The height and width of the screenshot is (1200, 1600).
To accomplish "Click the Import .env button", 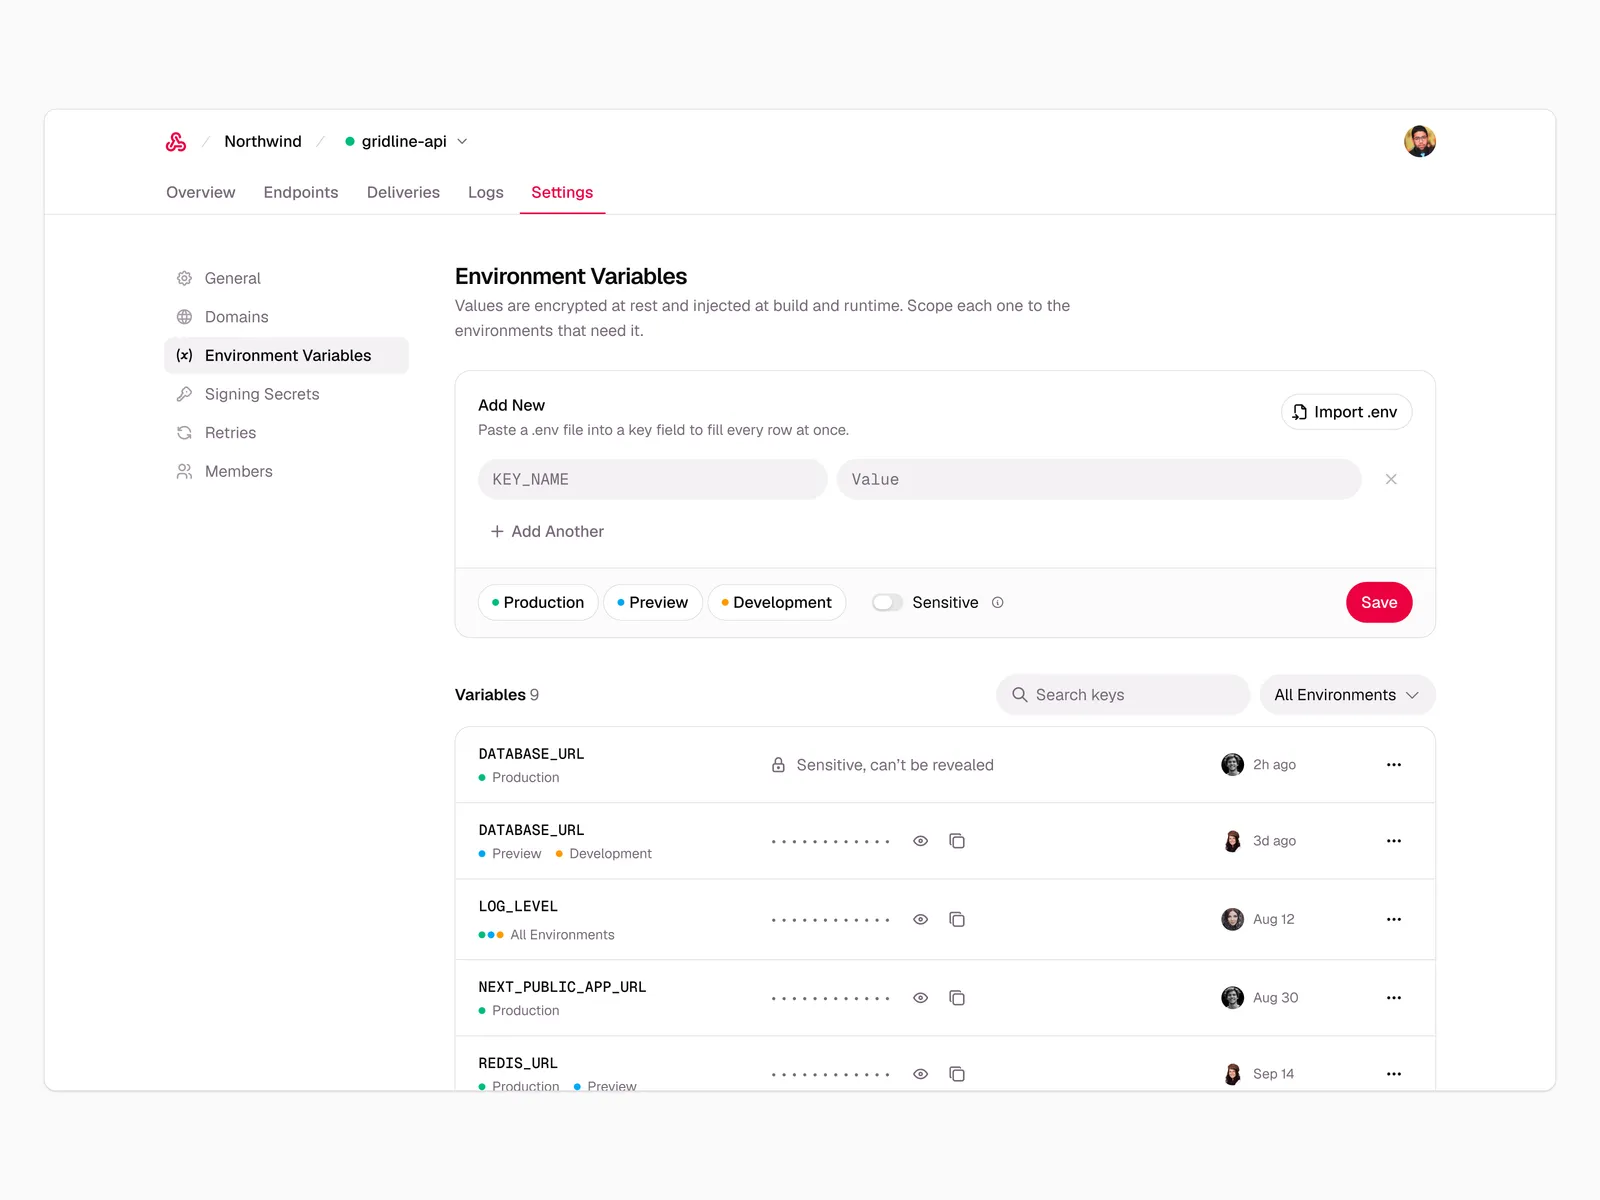I will [1346, 412].
